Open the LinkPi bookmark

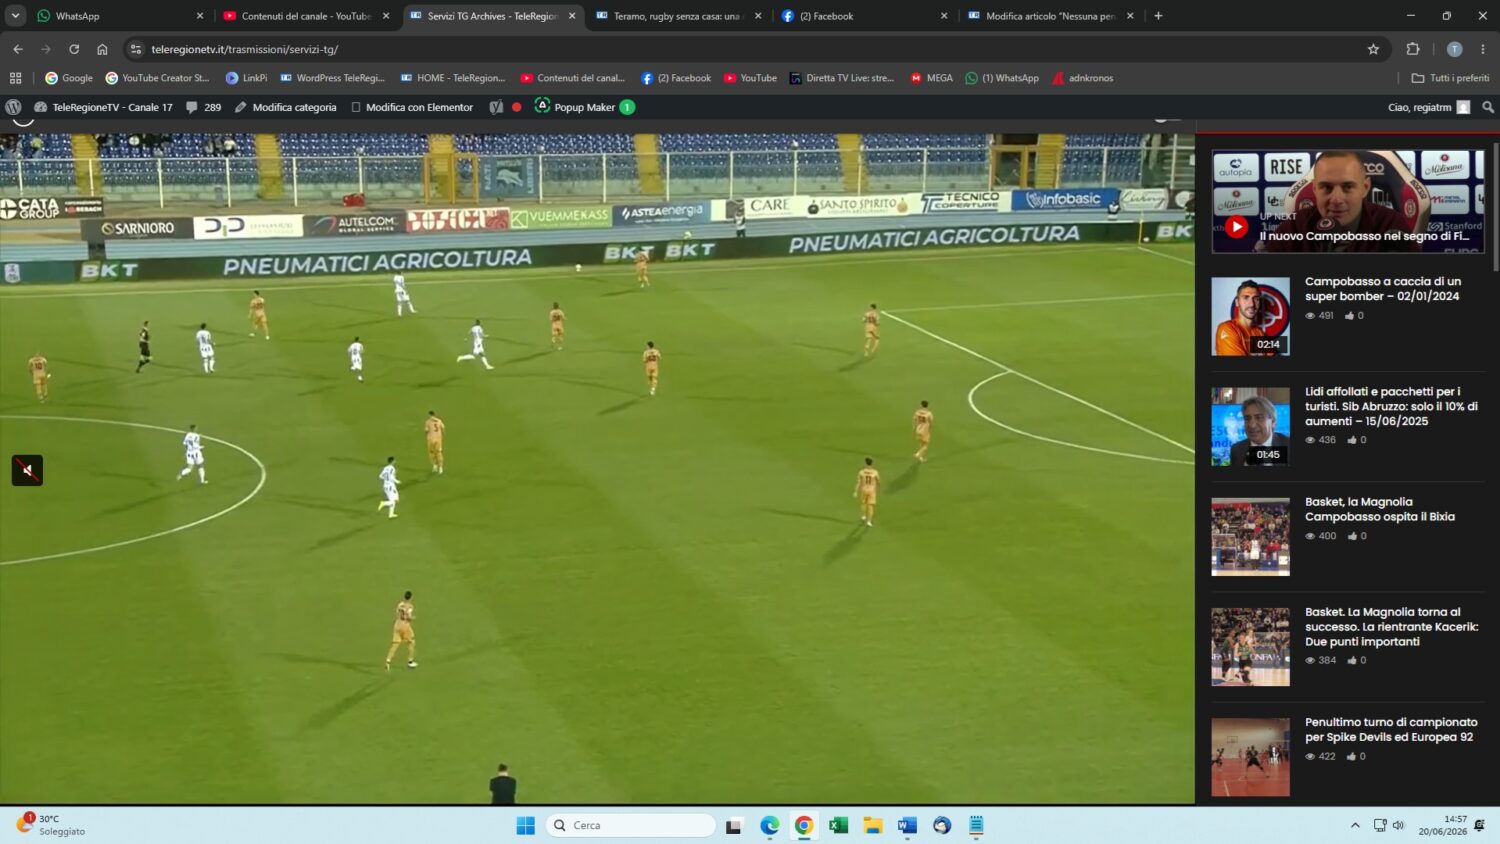click(x=246, y=78)
